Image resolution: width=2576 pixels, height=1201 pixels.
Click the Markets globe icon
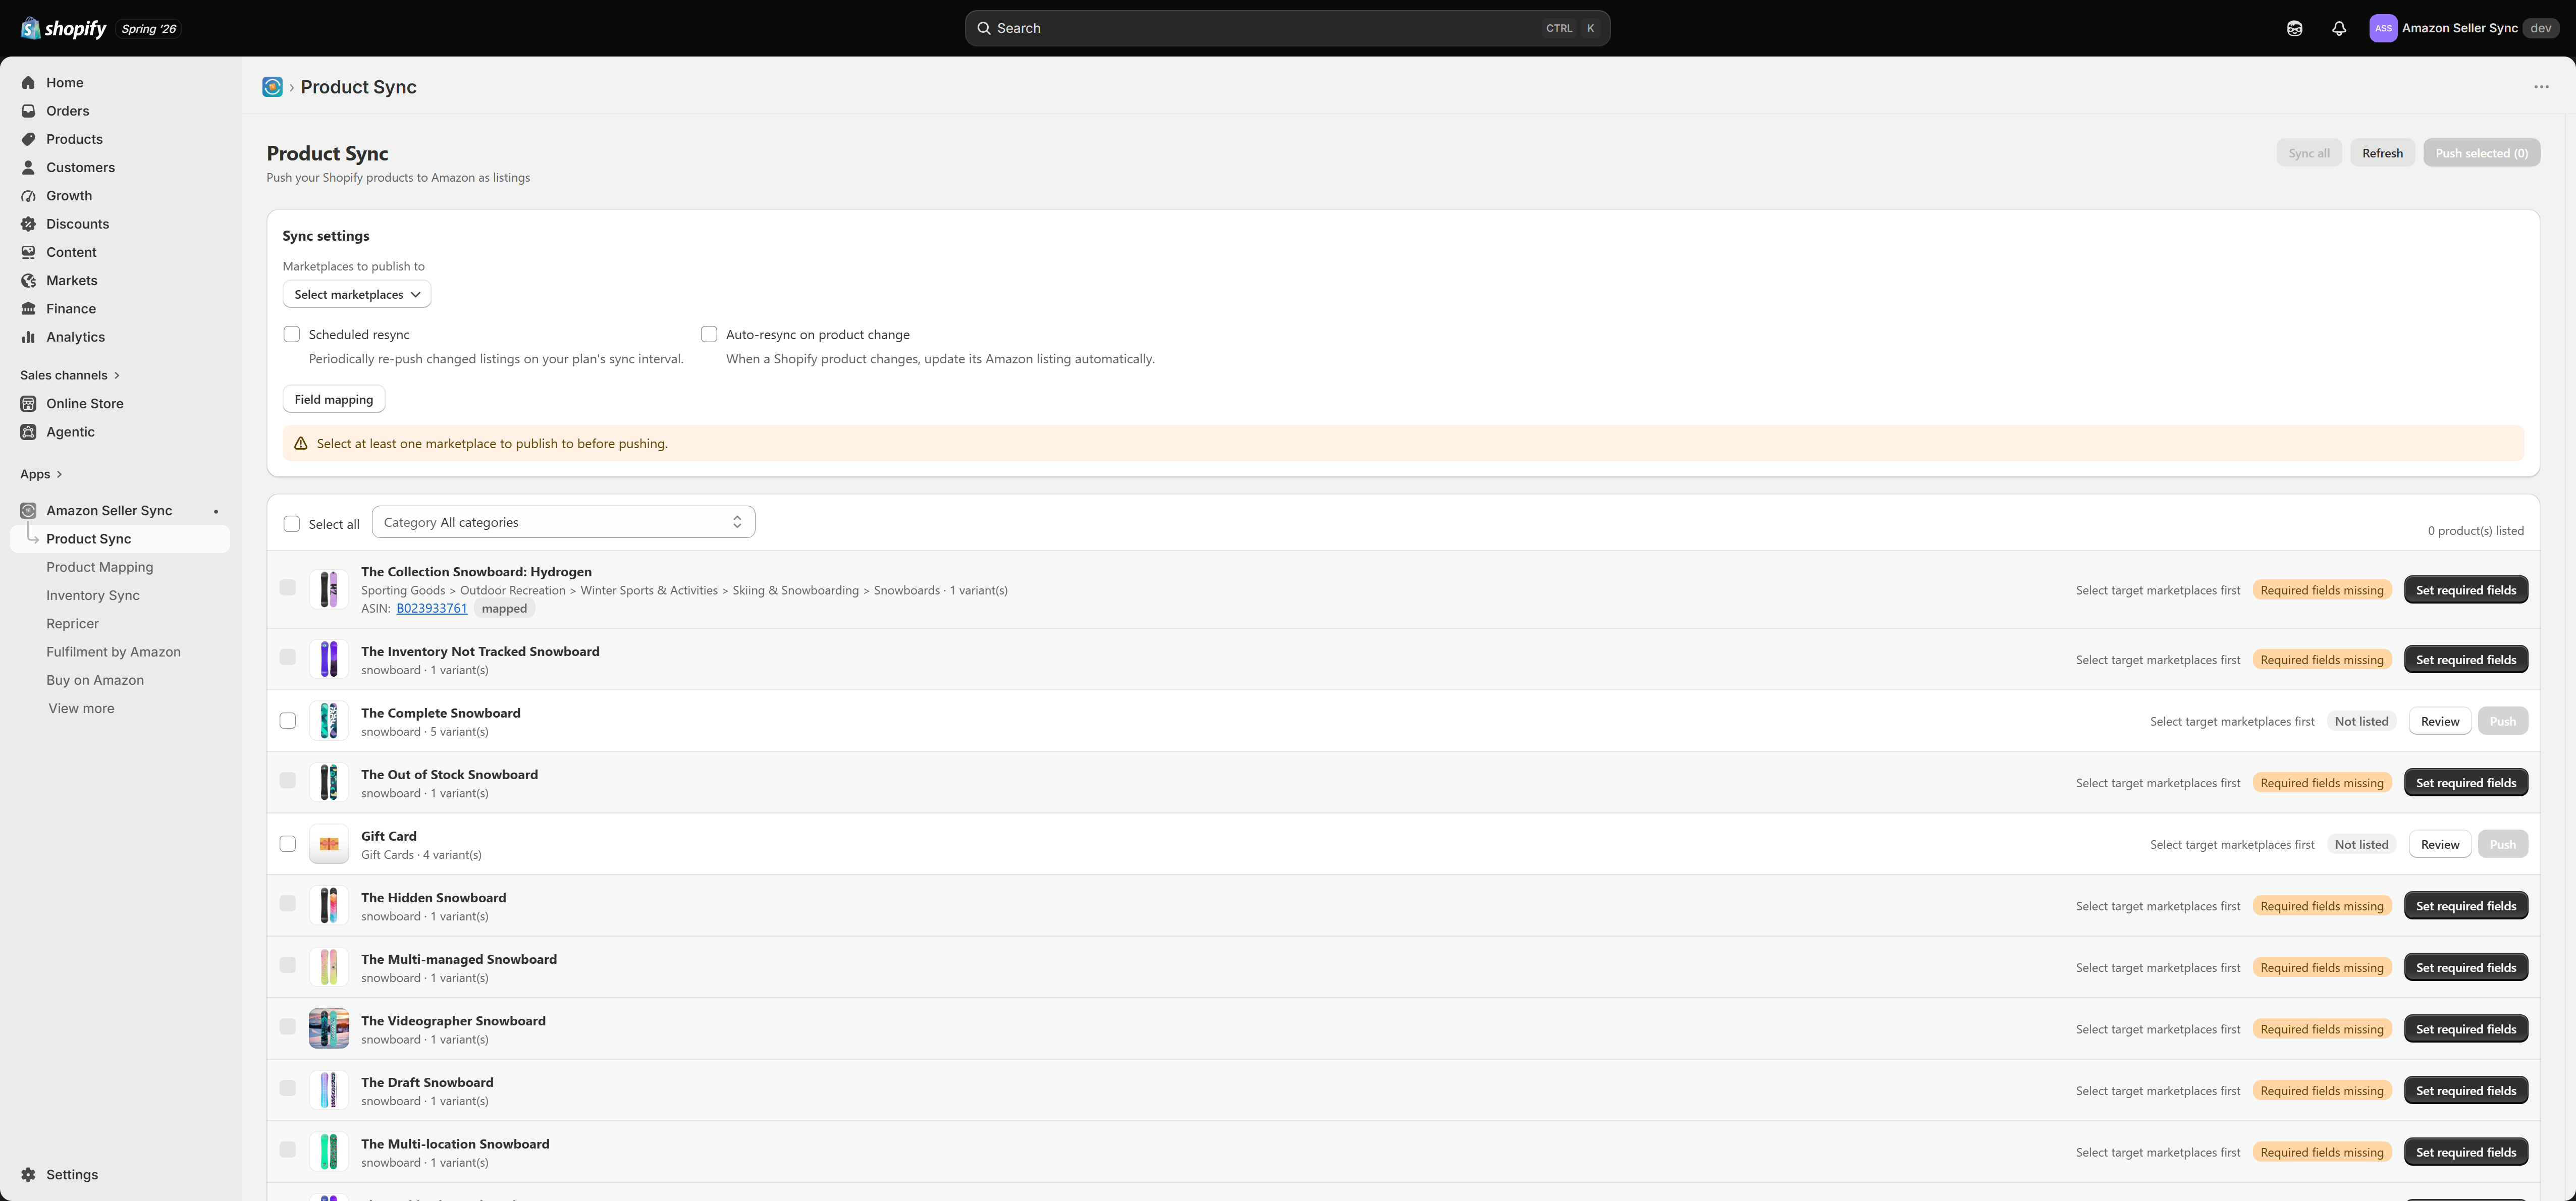point(28,281)
